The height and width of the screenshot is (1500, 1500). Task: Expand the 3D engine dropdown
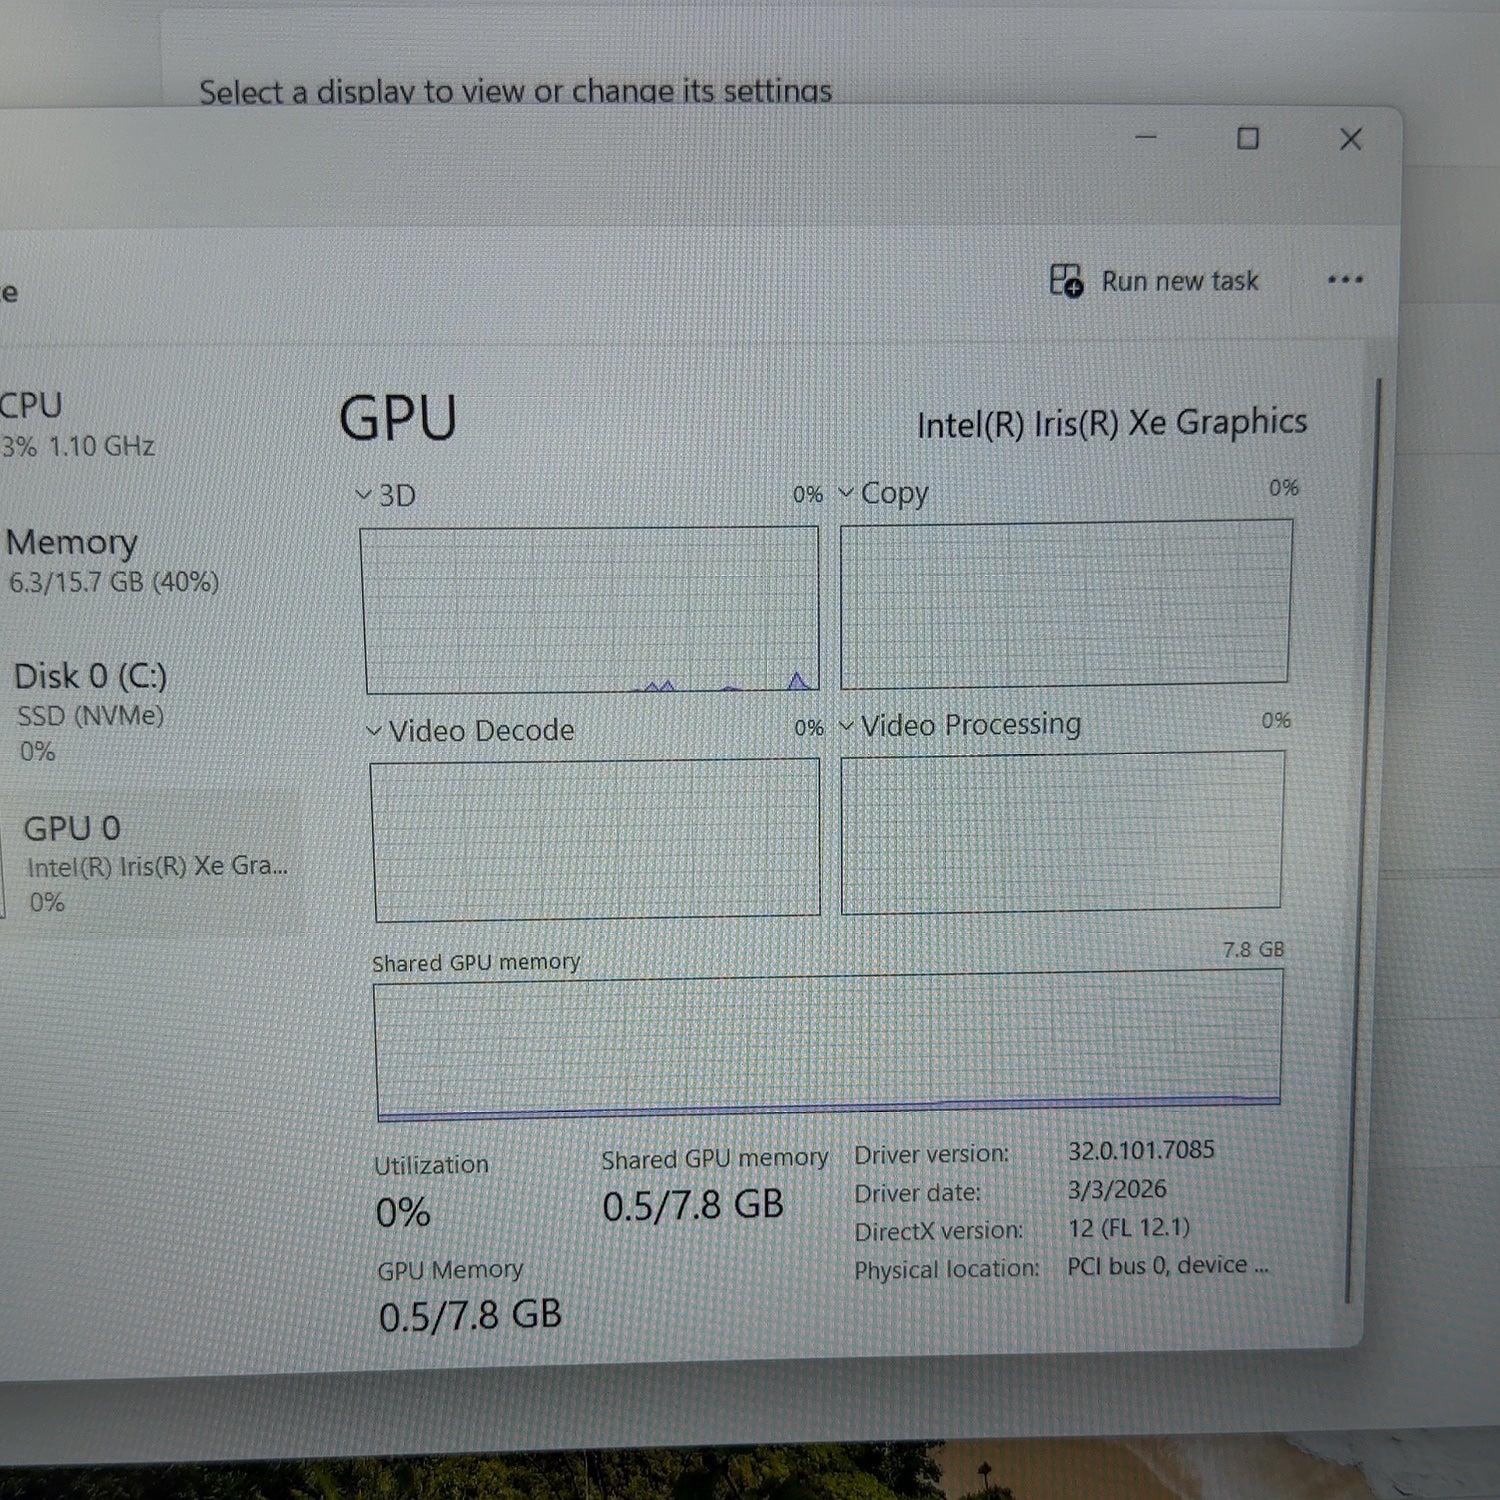click(364, 495)
